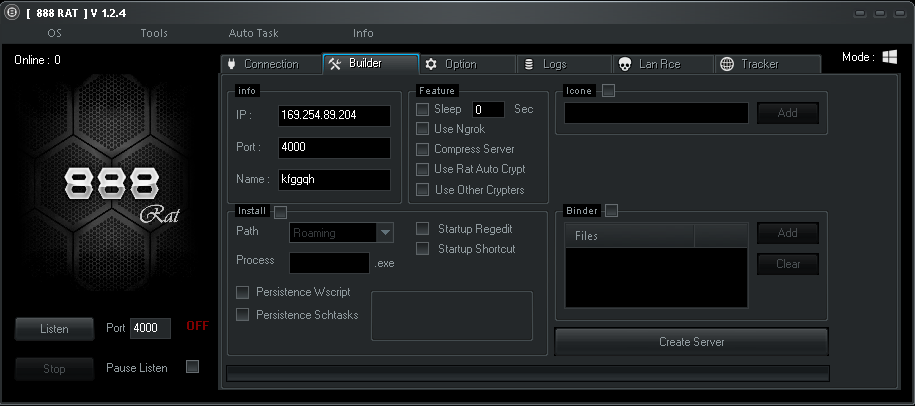
Task: Click the tools icon on Builder tab
Action: (335, 64)
